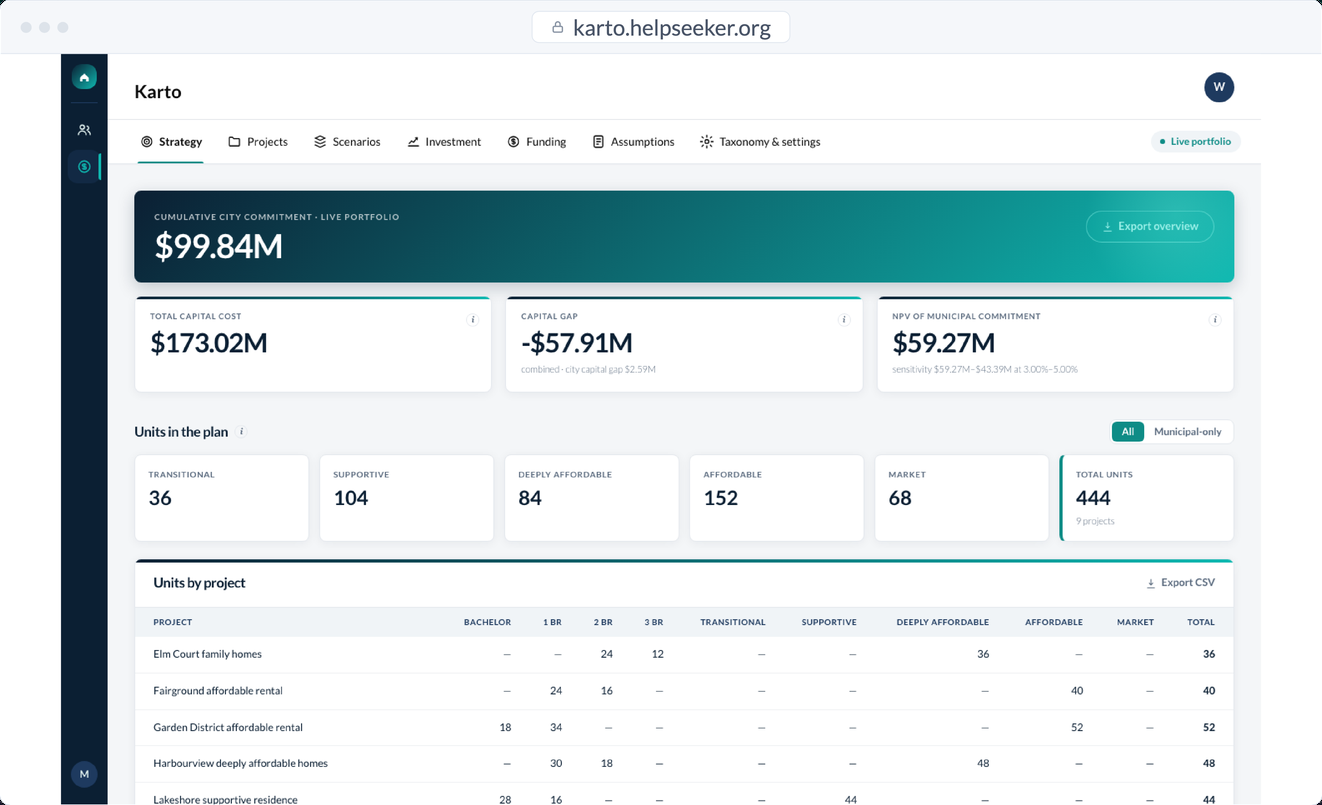Image resolution: width=1322 pixels, height=805 pixels.
Task: Open the home icon in sidebar
Action: [84, 77]
